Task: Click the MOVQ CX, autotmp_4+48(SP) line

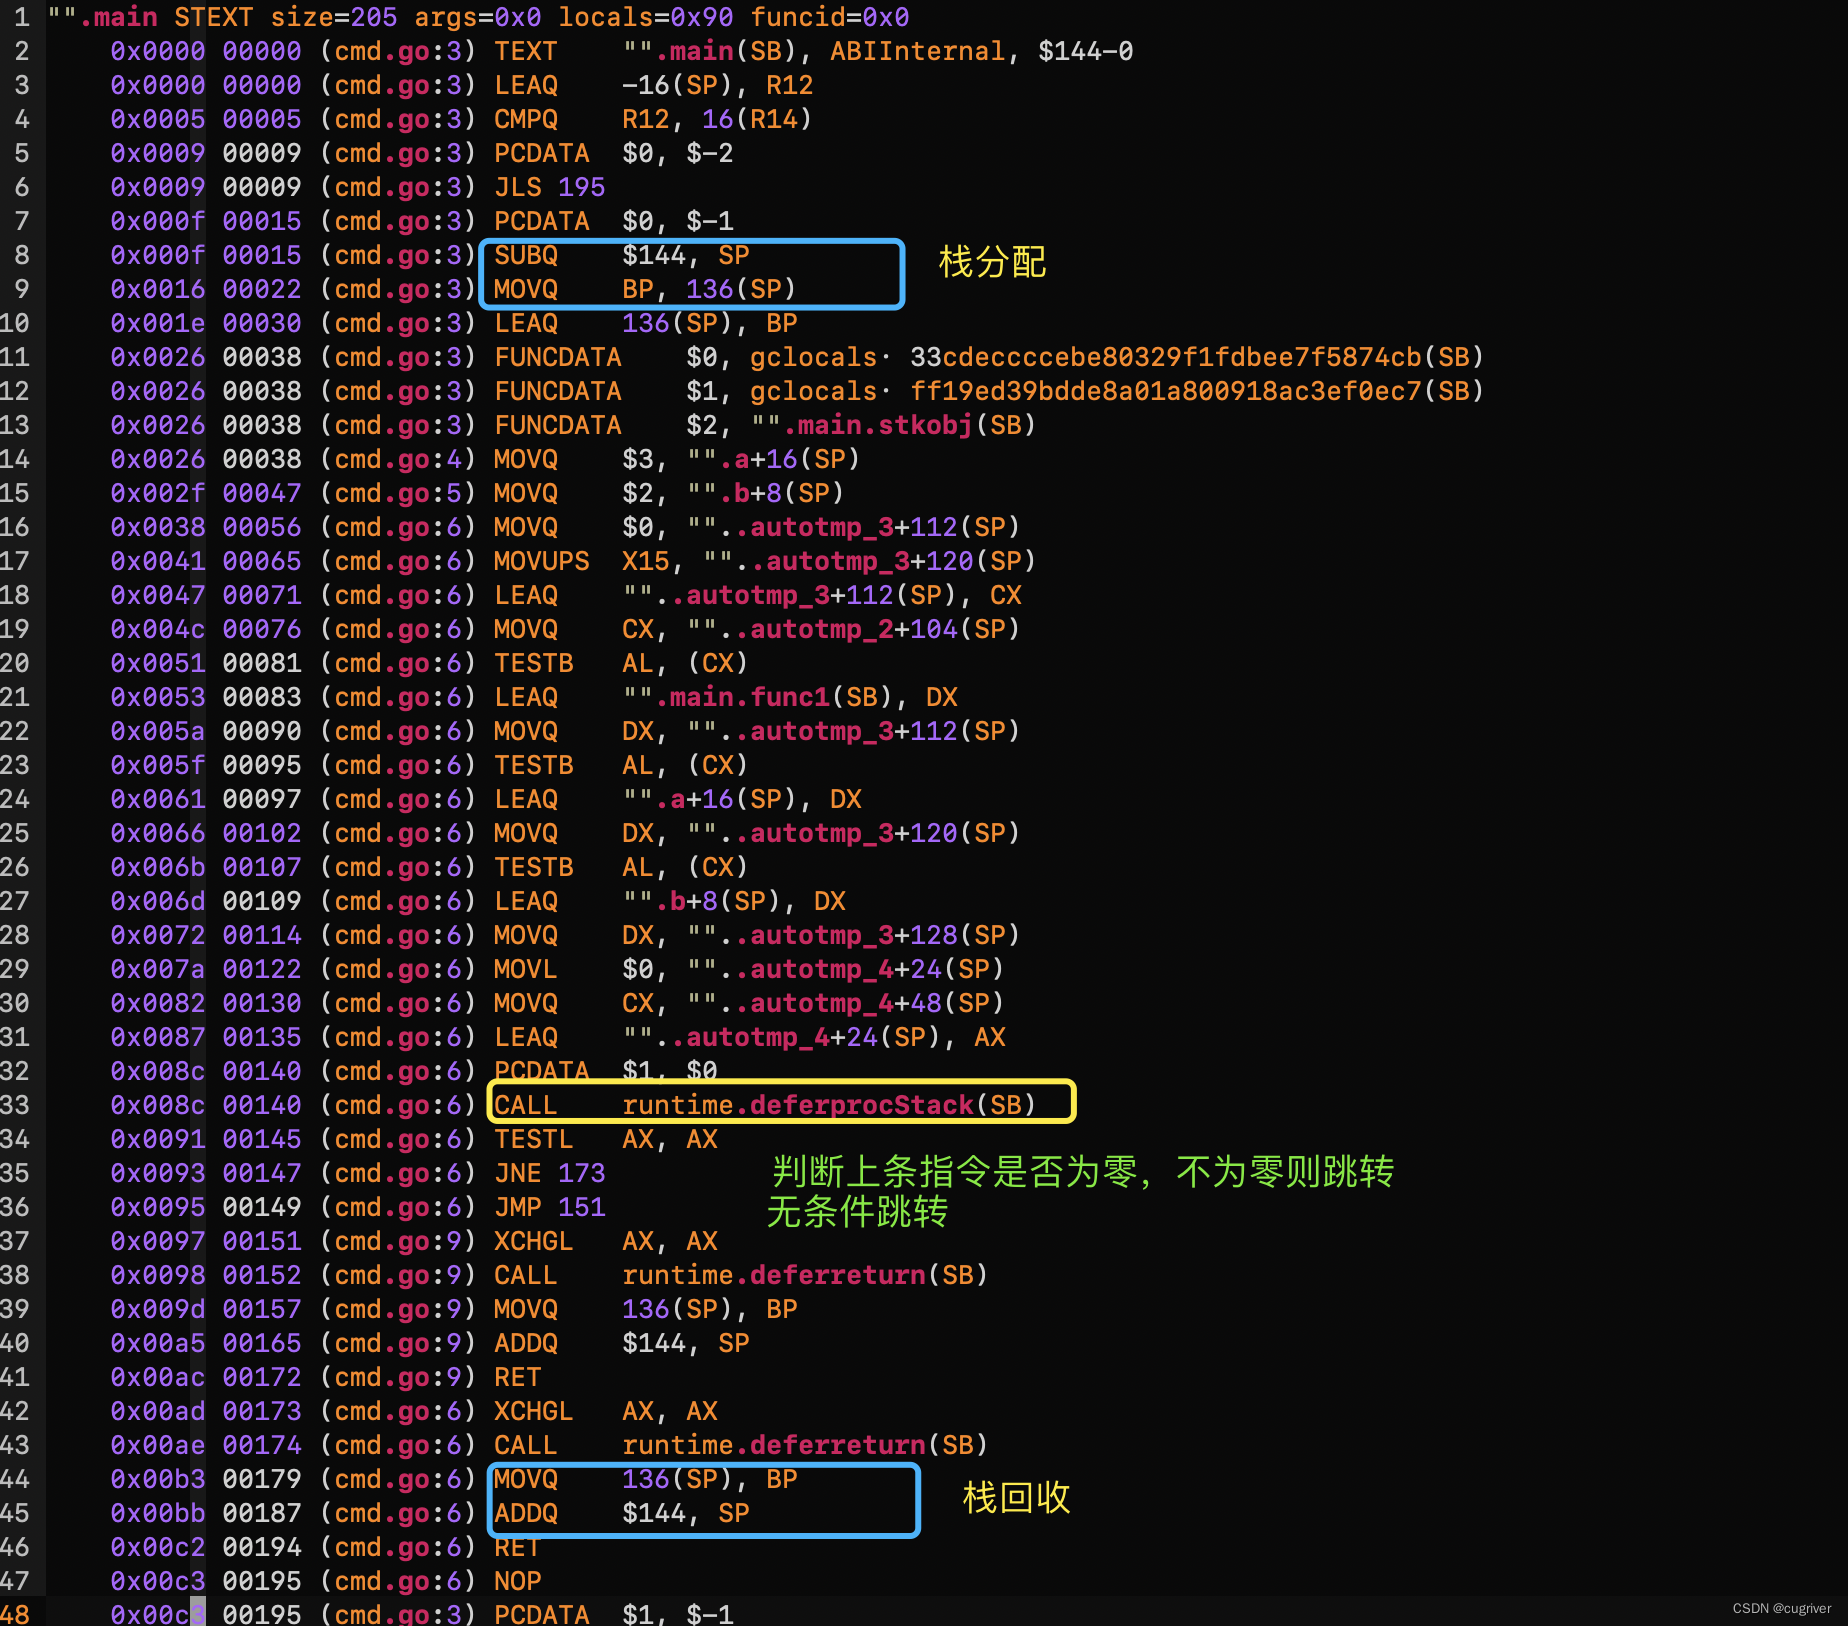Action: click(x=749, y=1003)
